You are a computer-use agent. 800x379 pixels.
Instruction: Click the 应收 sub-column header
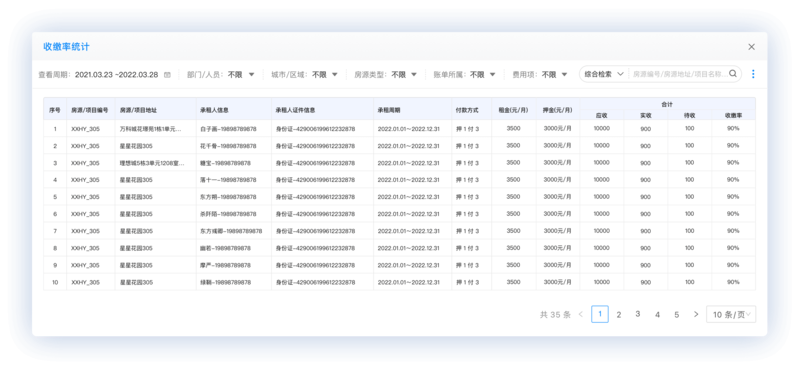click(602, 115)
